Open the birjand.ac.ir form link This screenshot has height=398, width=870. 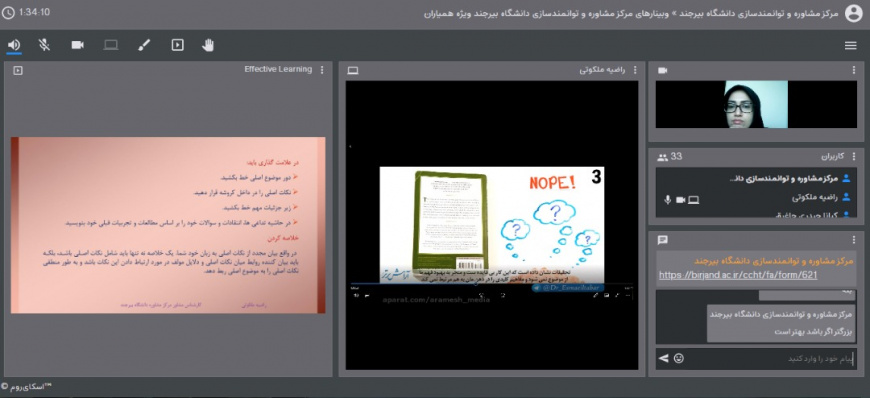tap(738, 275)
